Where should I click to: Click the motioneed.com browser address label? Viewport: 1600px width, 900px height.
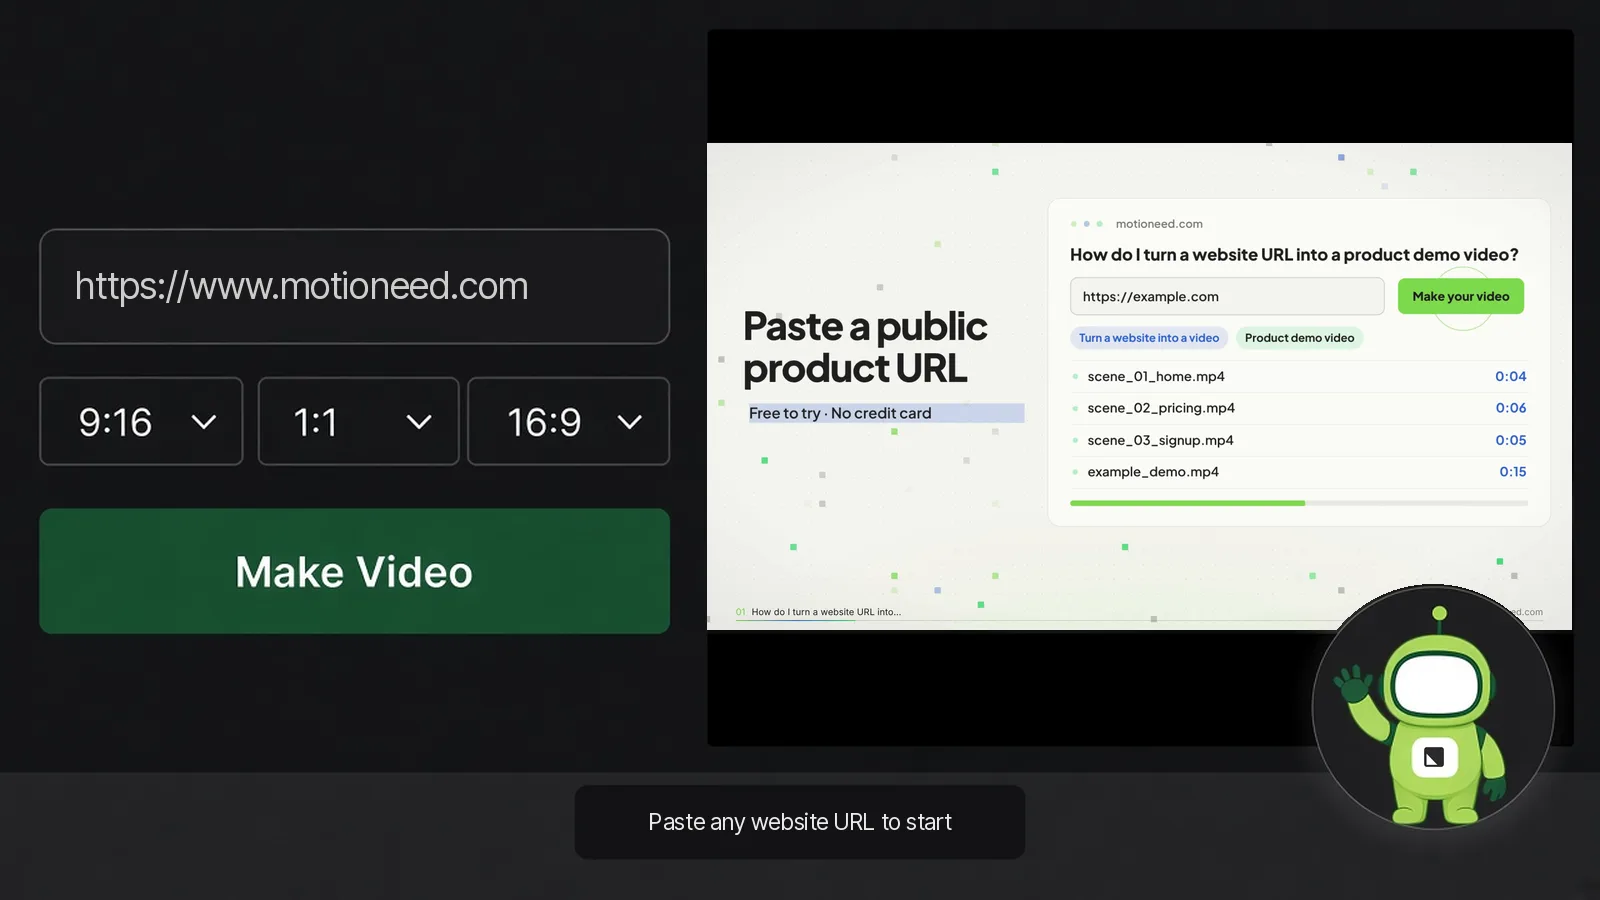[x=1159, y=224]
